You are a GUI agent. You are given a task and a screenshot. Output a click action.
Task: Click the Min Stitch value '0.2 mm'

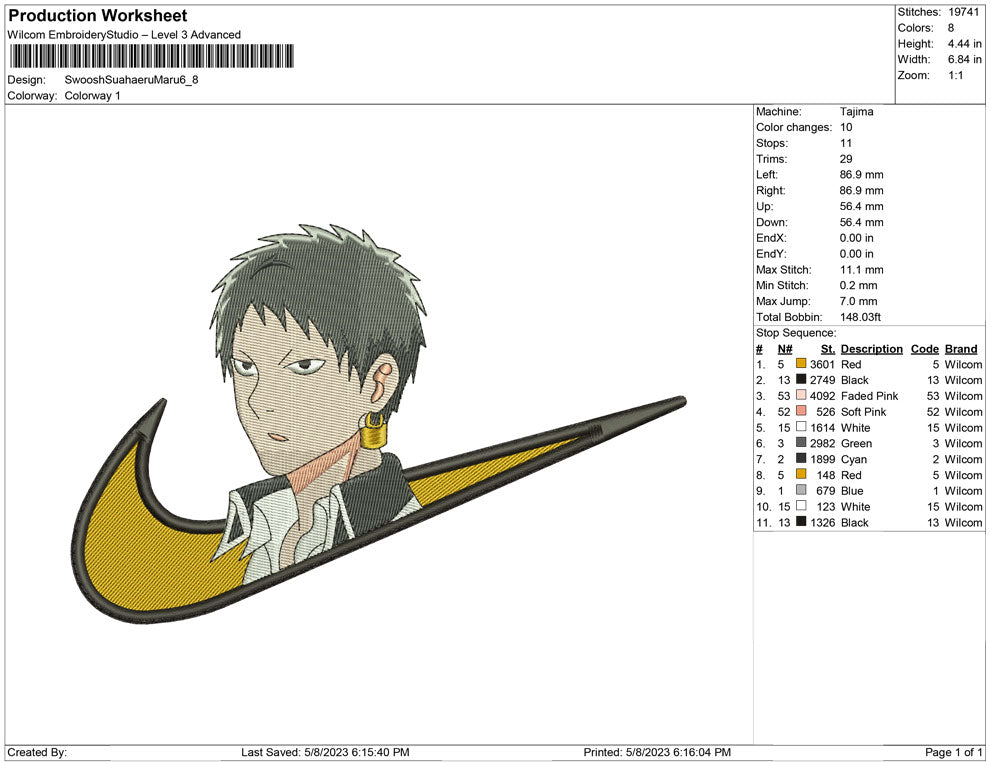(859, 285)
